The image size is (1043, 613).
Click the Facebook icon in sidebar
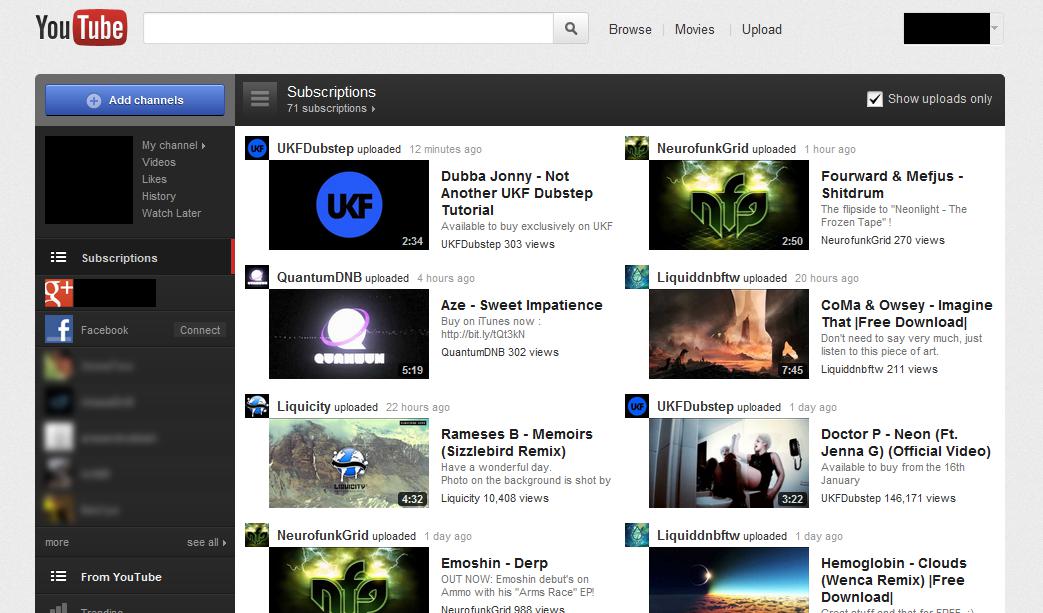pyautogui.click(x=59, y=329)
